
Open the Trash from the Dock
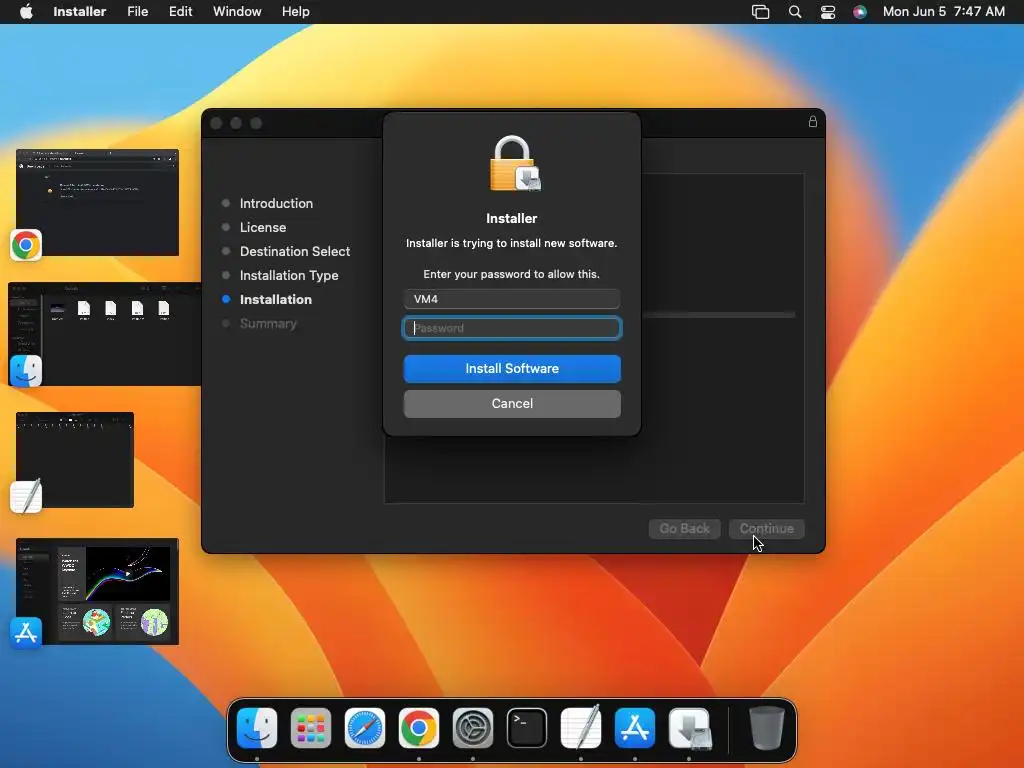(x=767, y=728)
